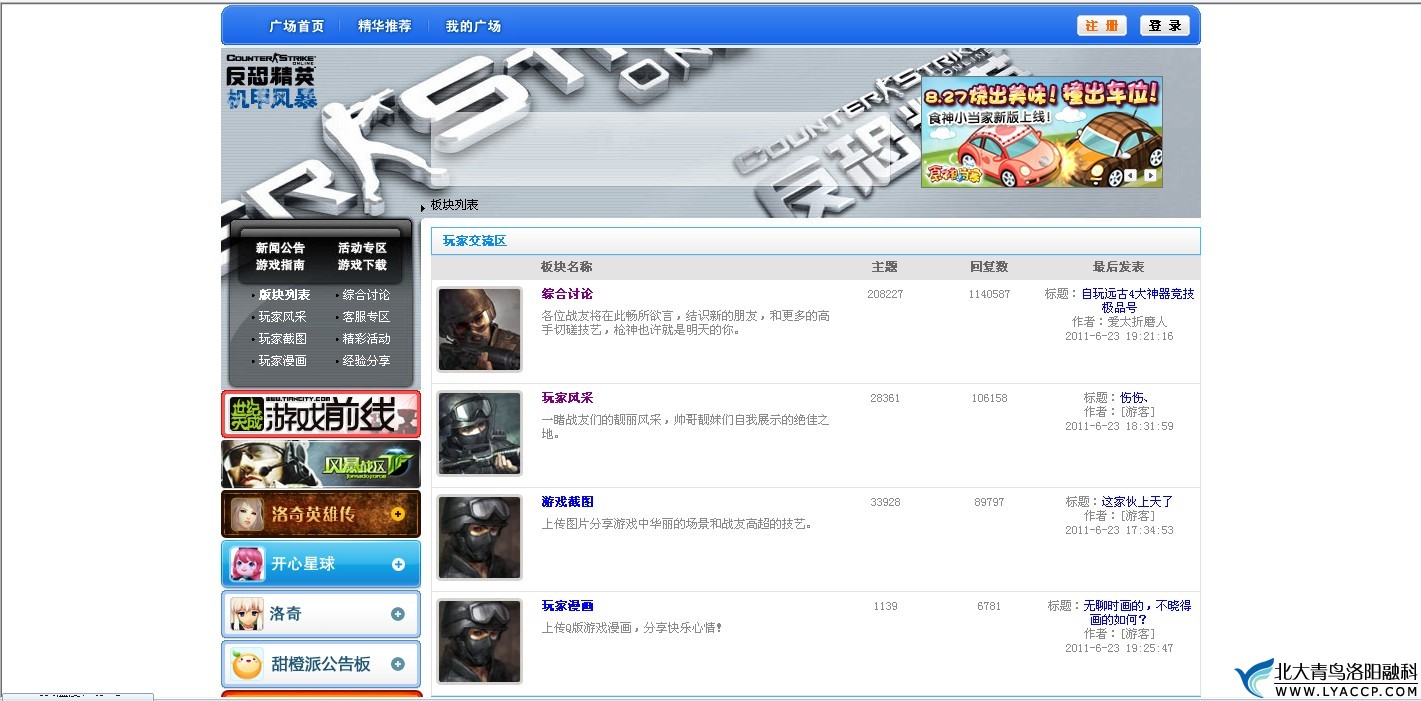The image size is (1421, 701).
Task: Open the 玩家漫画 board title link
Action: pos(567,606)
